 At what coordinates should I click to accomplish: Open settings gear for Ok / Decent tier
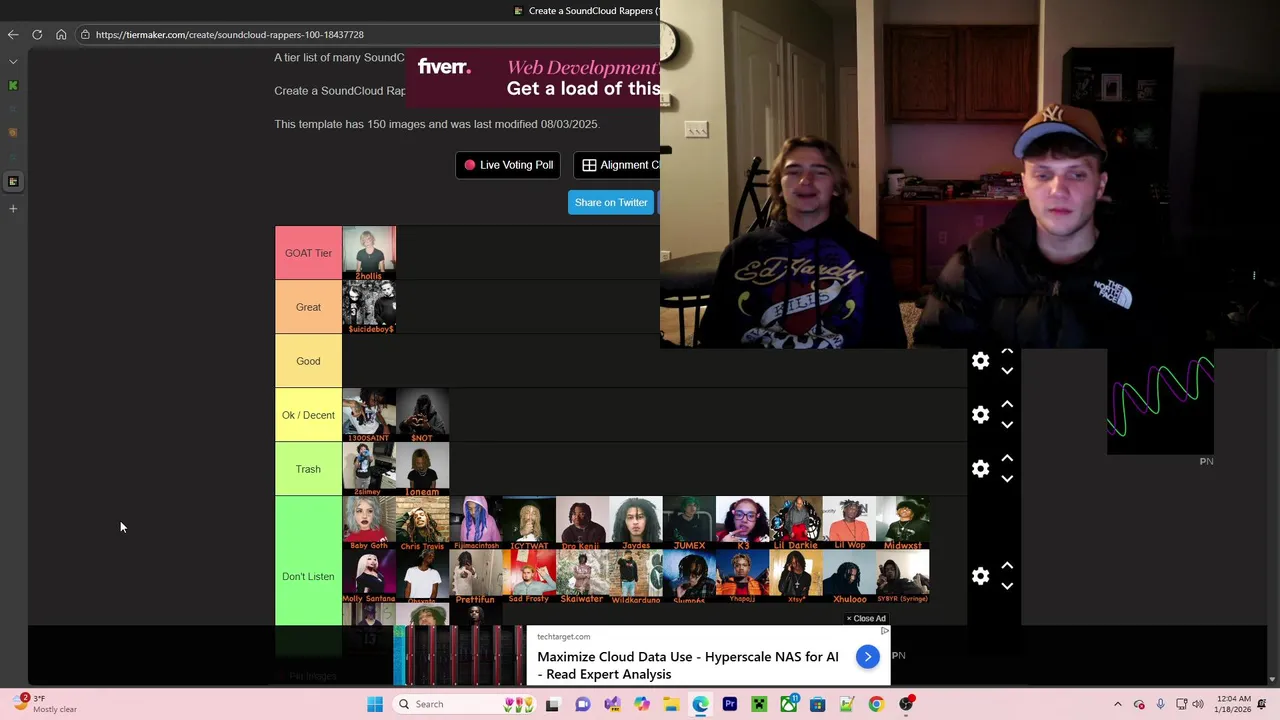point(980,415)
